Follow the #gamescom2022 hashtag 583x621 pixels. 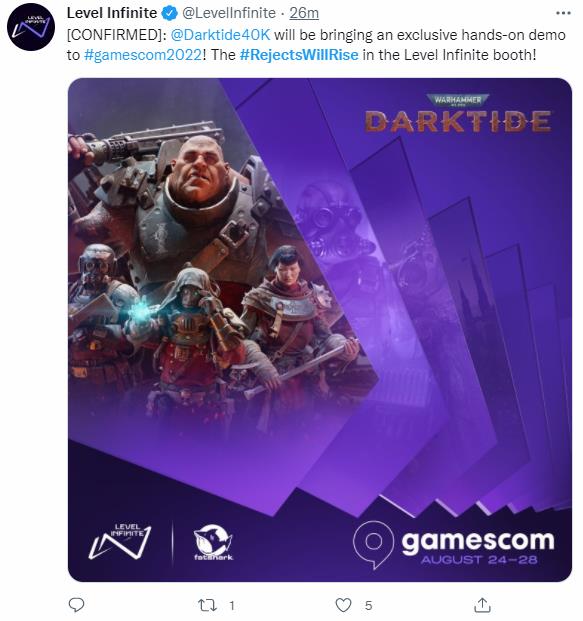(x=143, y=55)
